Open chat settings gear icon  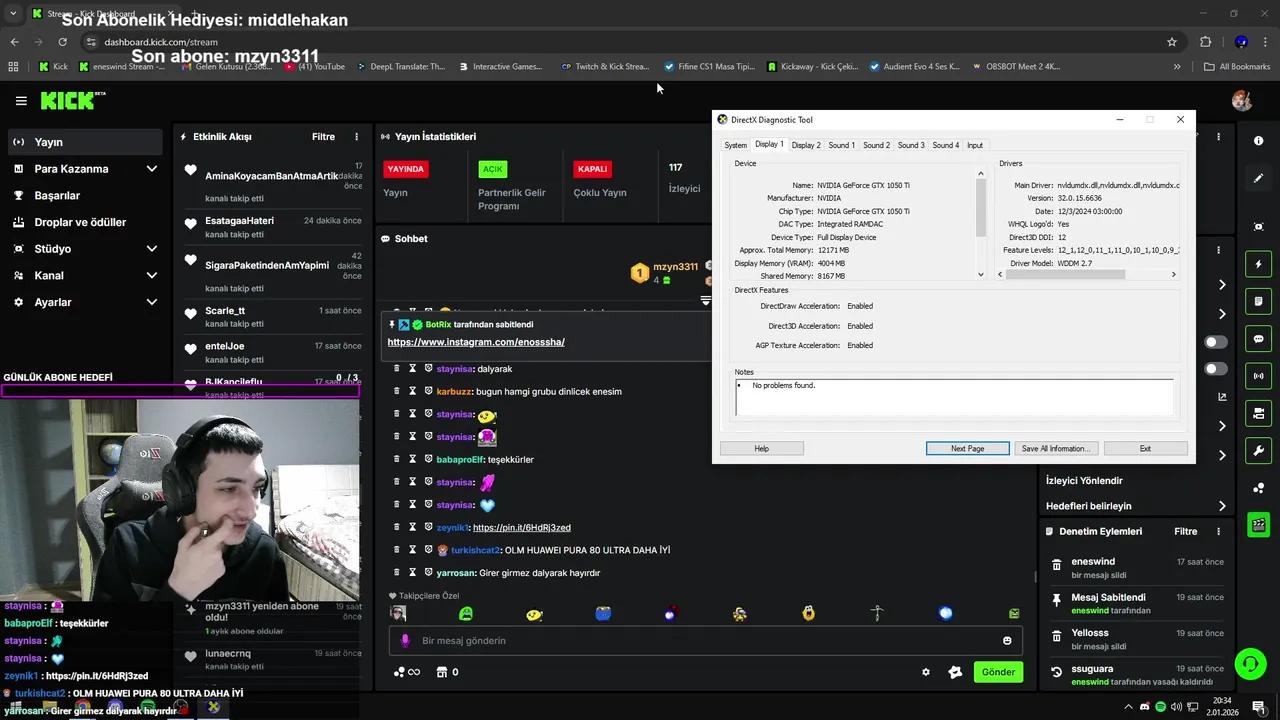(926, 672)
